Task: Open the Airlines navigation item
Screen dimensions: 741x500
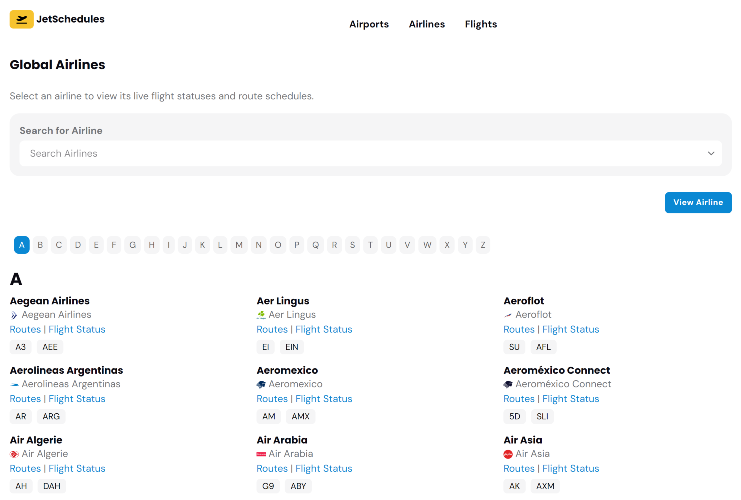Action: pos(427,24)
